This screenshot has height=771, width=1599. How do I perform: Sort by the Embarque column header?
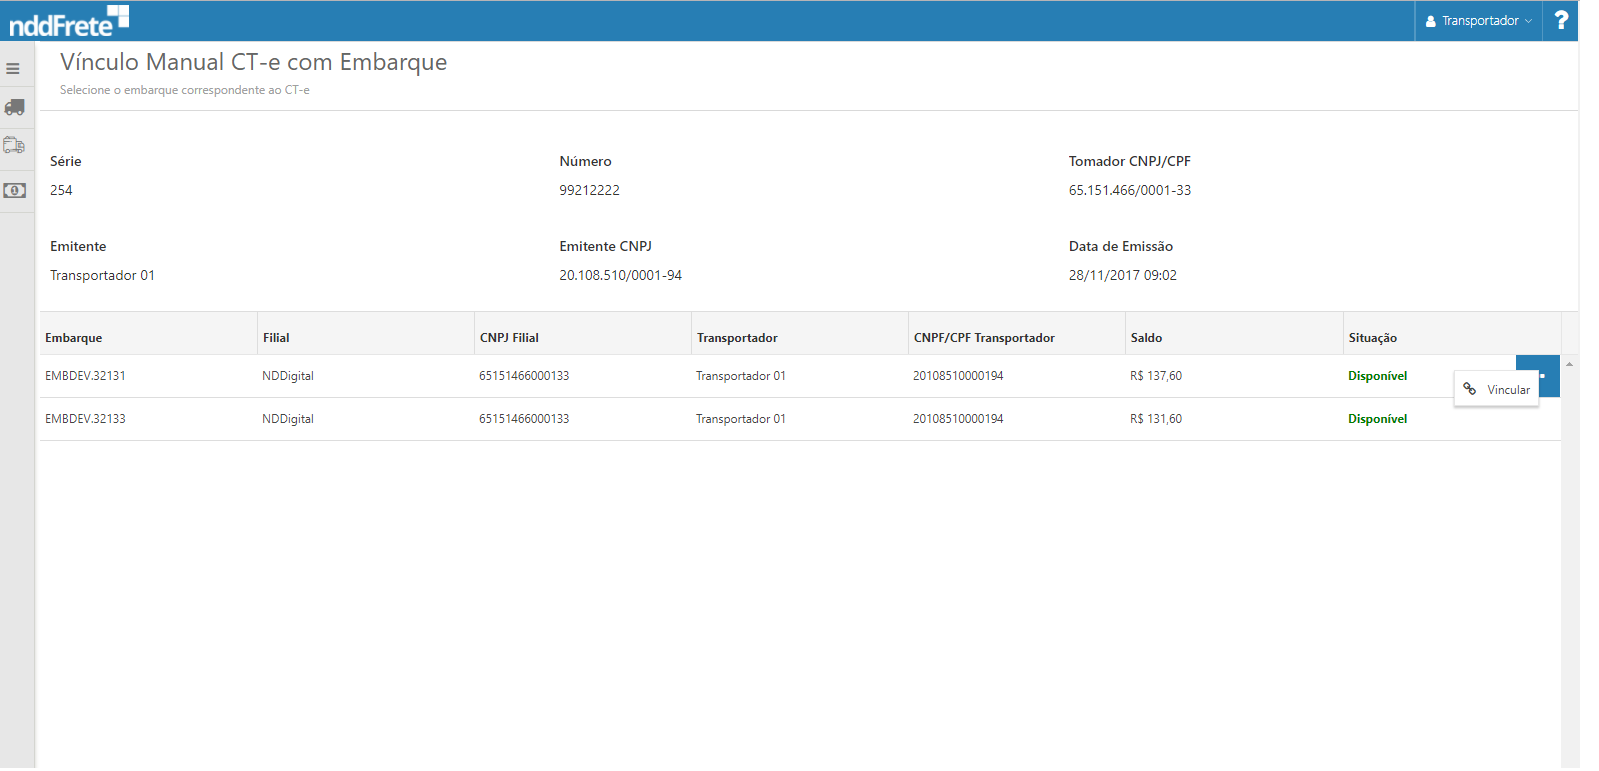(x=74, y=338)
